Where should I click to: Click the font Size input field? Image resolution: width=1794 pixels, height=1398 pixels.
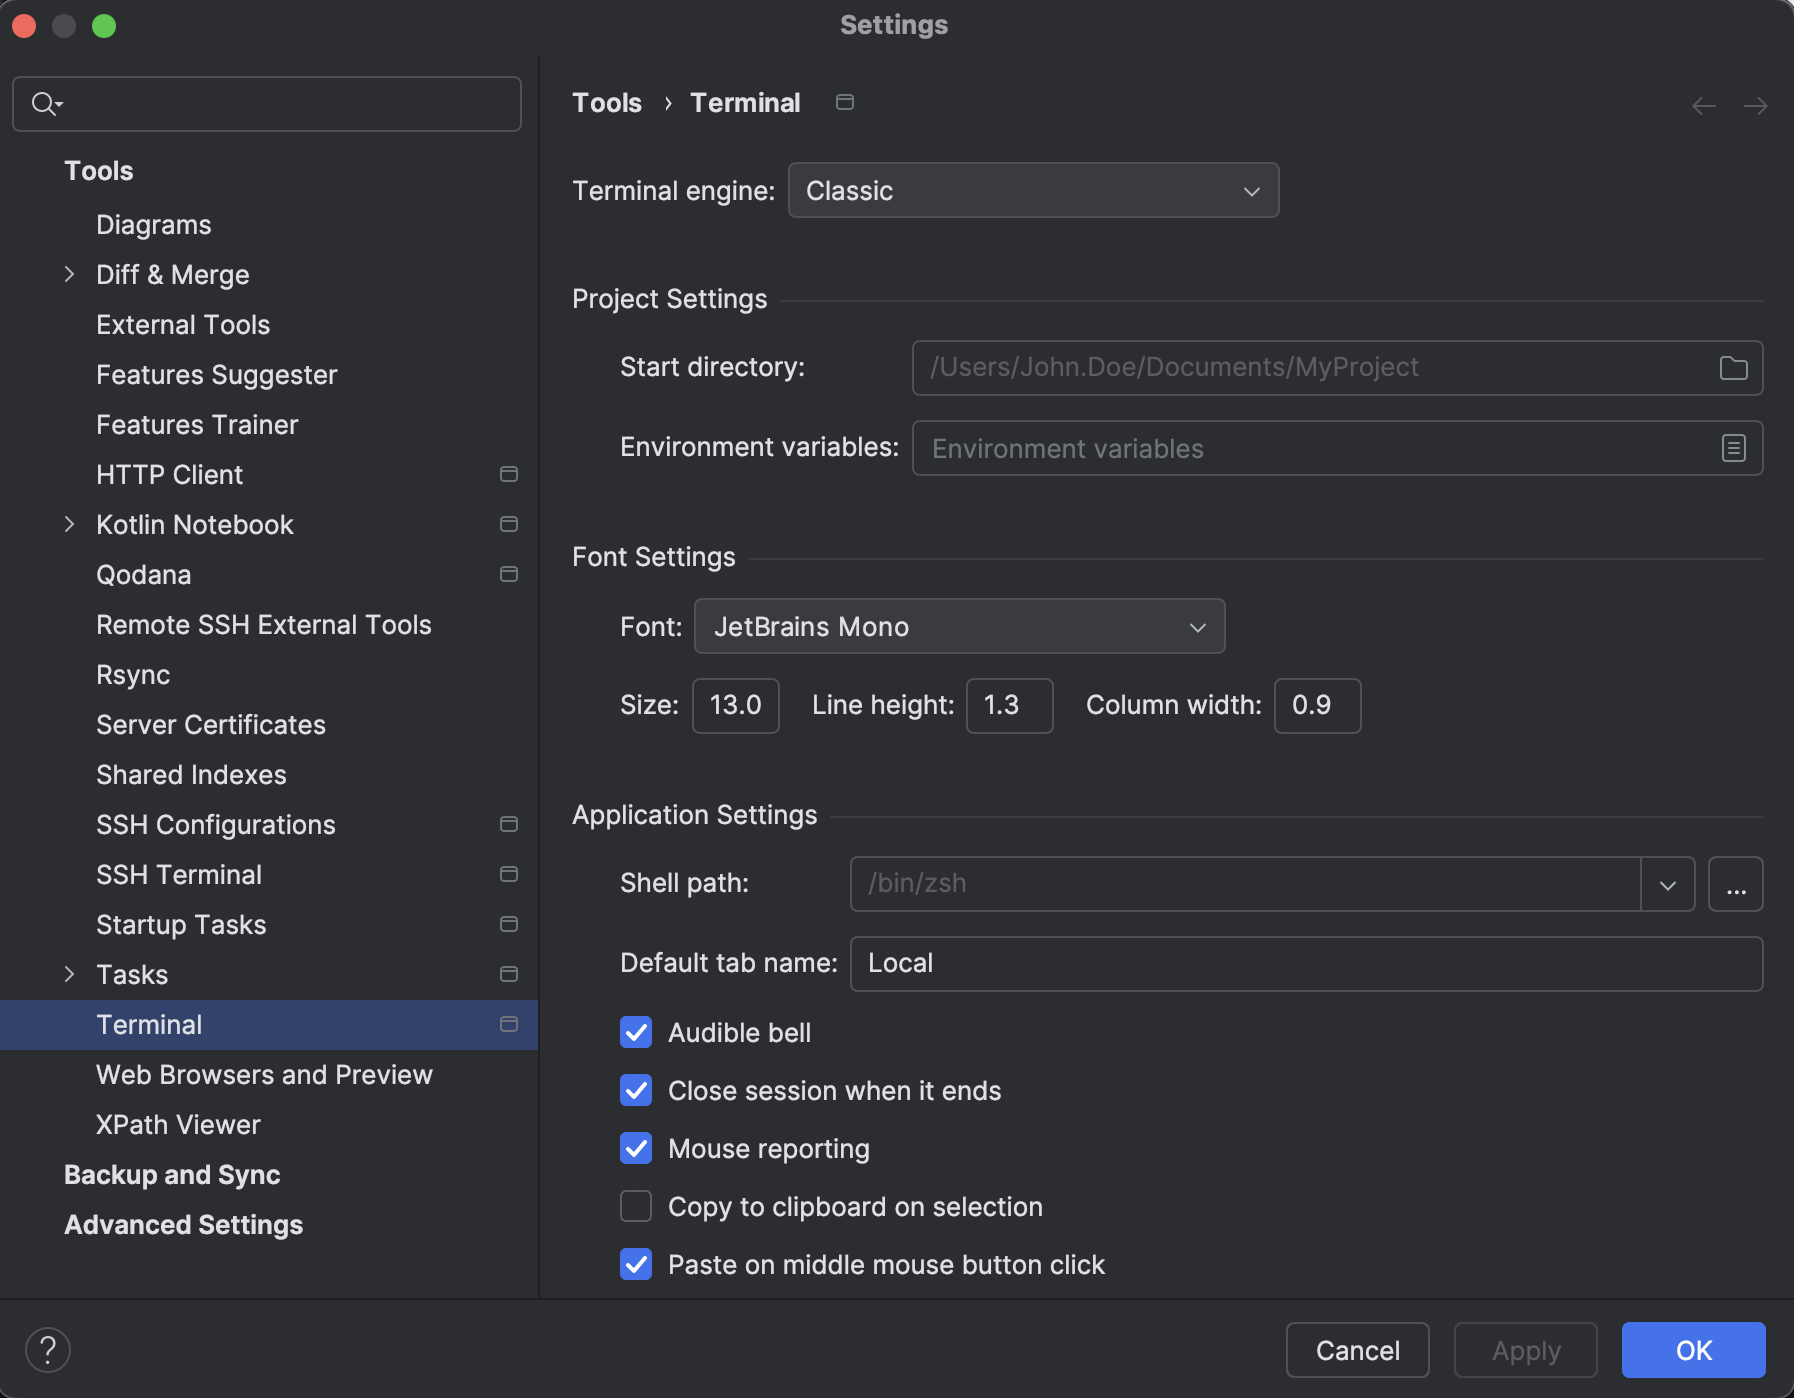[735, 706]
